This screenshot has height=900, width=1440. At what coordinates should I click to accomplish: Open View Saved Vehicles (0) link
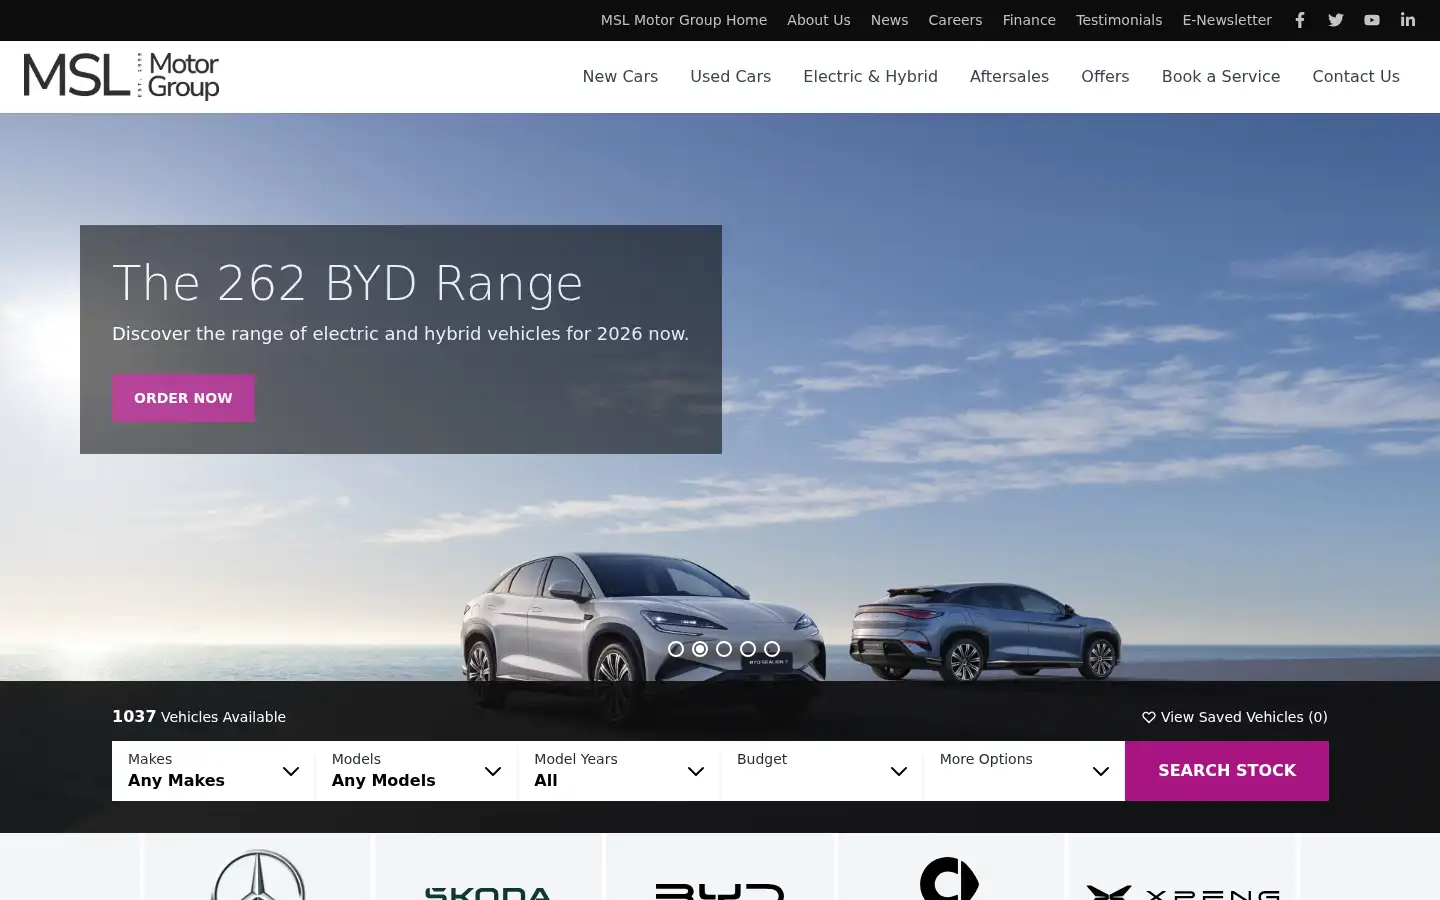(1235, 717)
